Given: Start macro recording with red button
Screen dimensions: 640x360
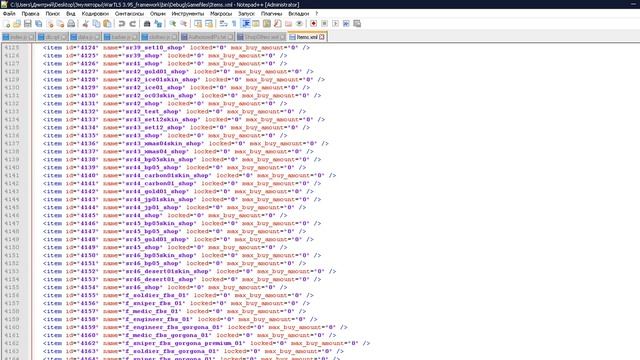Looking at the screenshot, I should tap(313, 24).
